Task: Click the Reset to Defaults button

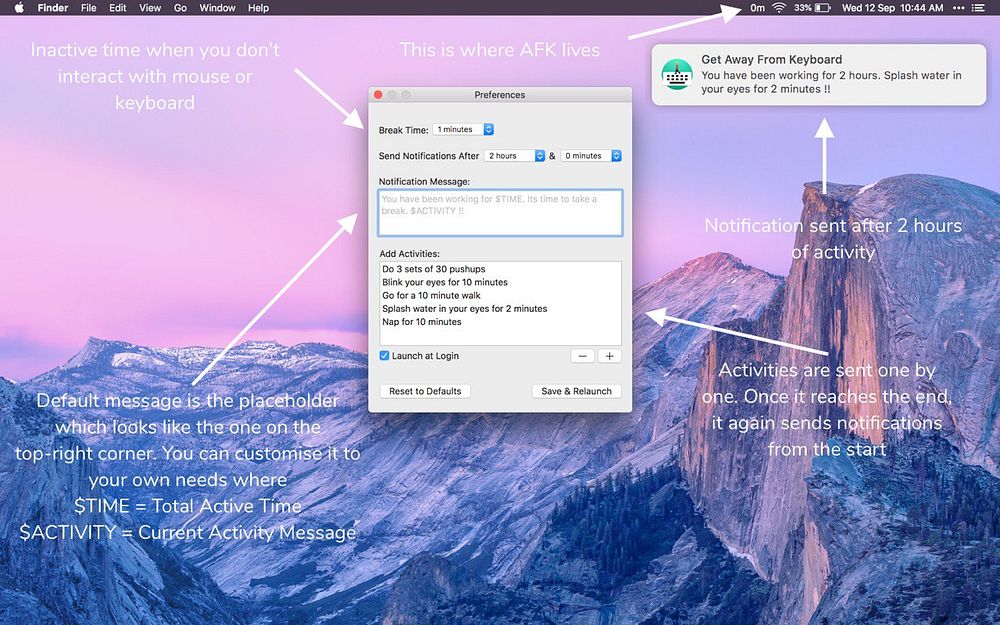Action: click(425, 391)
